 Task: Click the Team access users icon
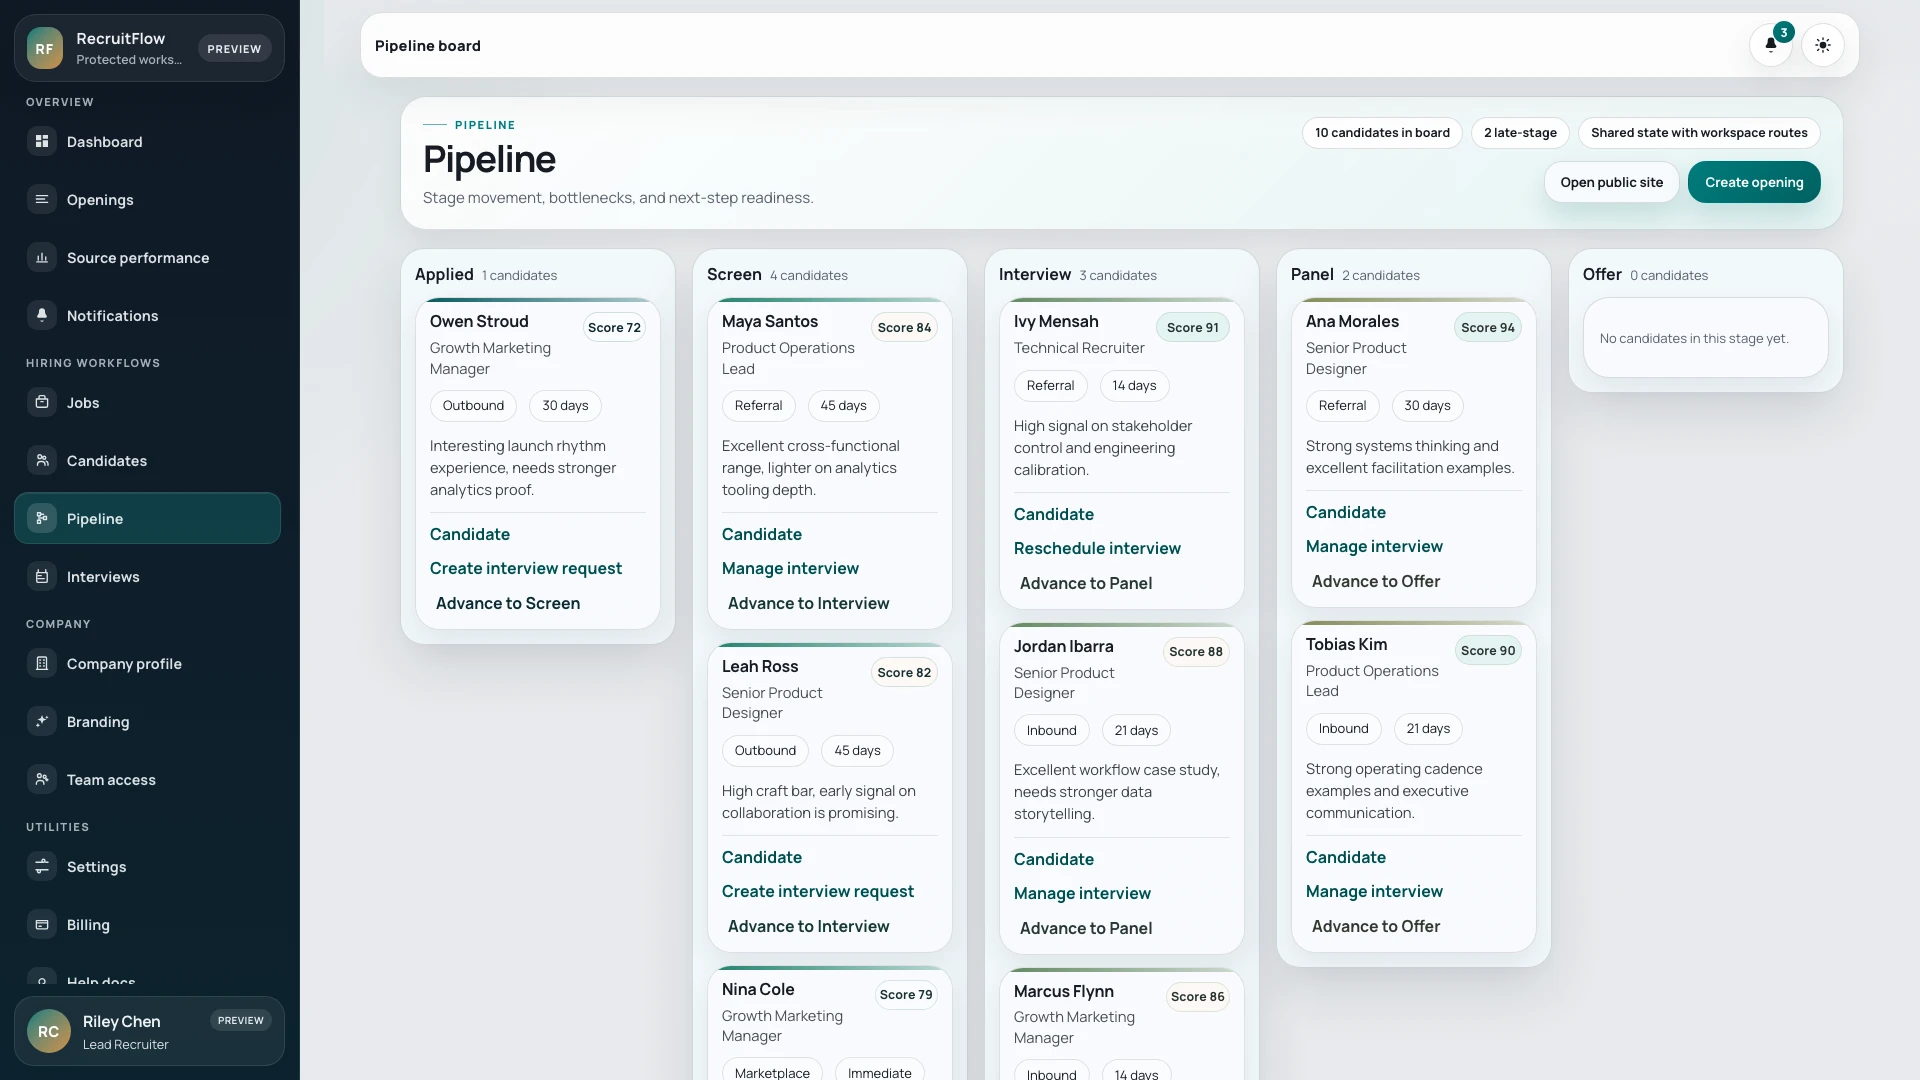click(x=42, y=779)
